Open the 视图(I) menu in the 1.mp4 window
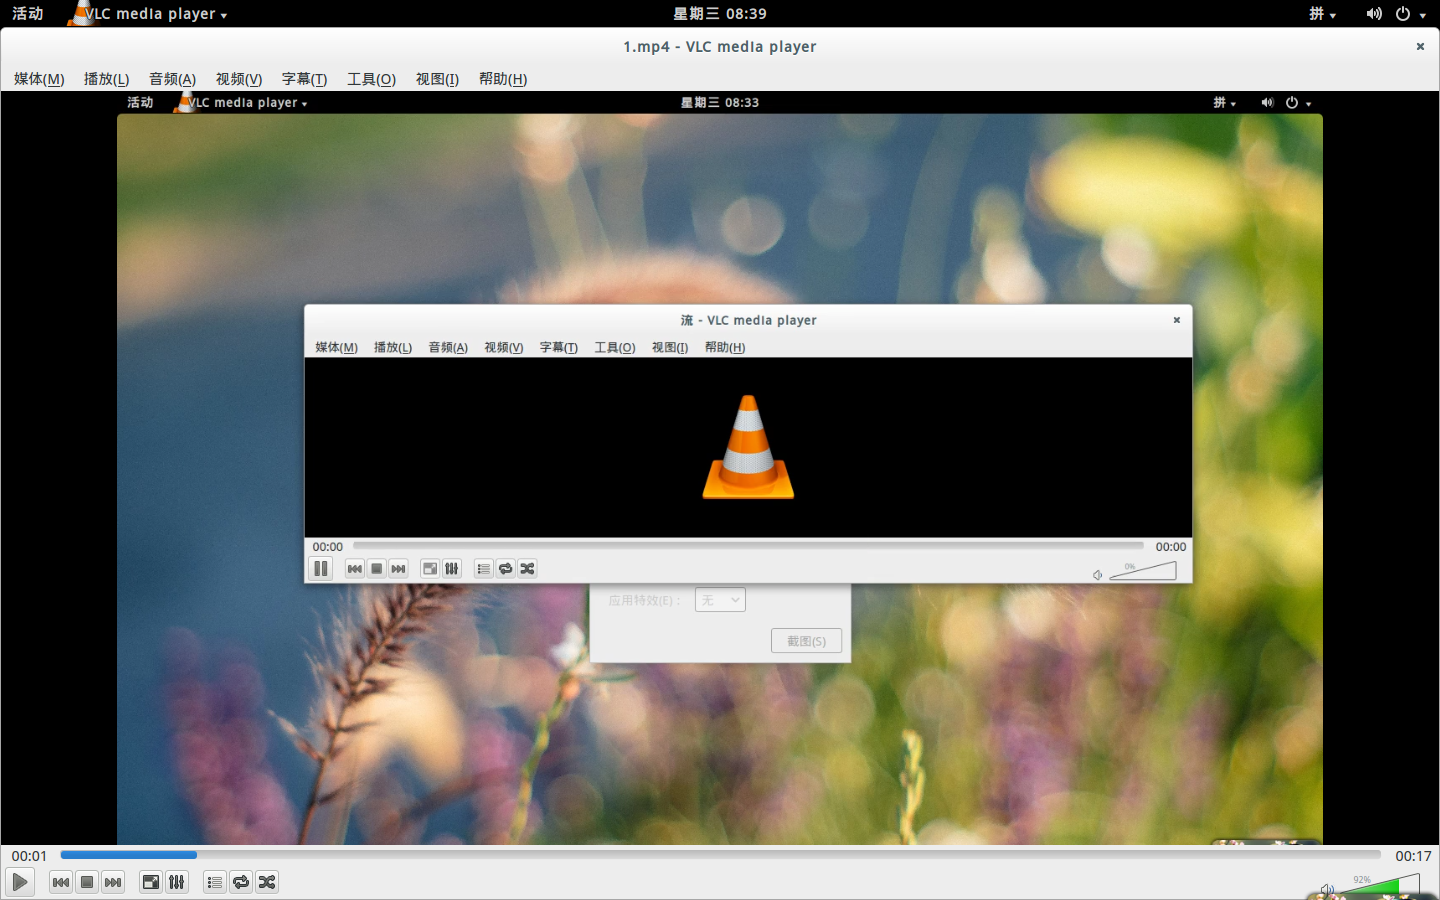 point(437,79)
